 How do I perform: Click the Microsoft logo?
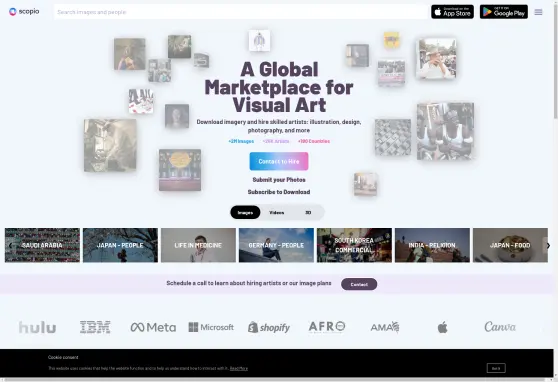211,327
